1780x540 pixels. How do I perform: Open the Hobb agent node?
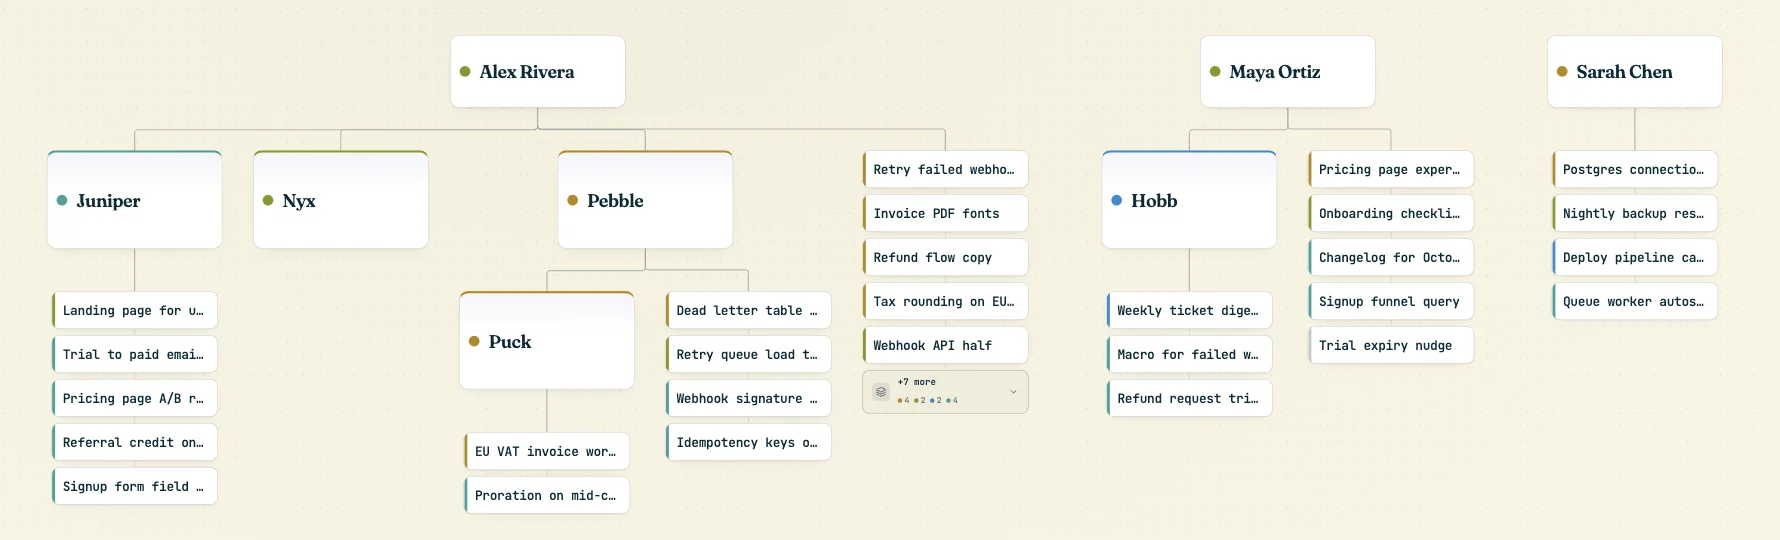pos(1189,200)
